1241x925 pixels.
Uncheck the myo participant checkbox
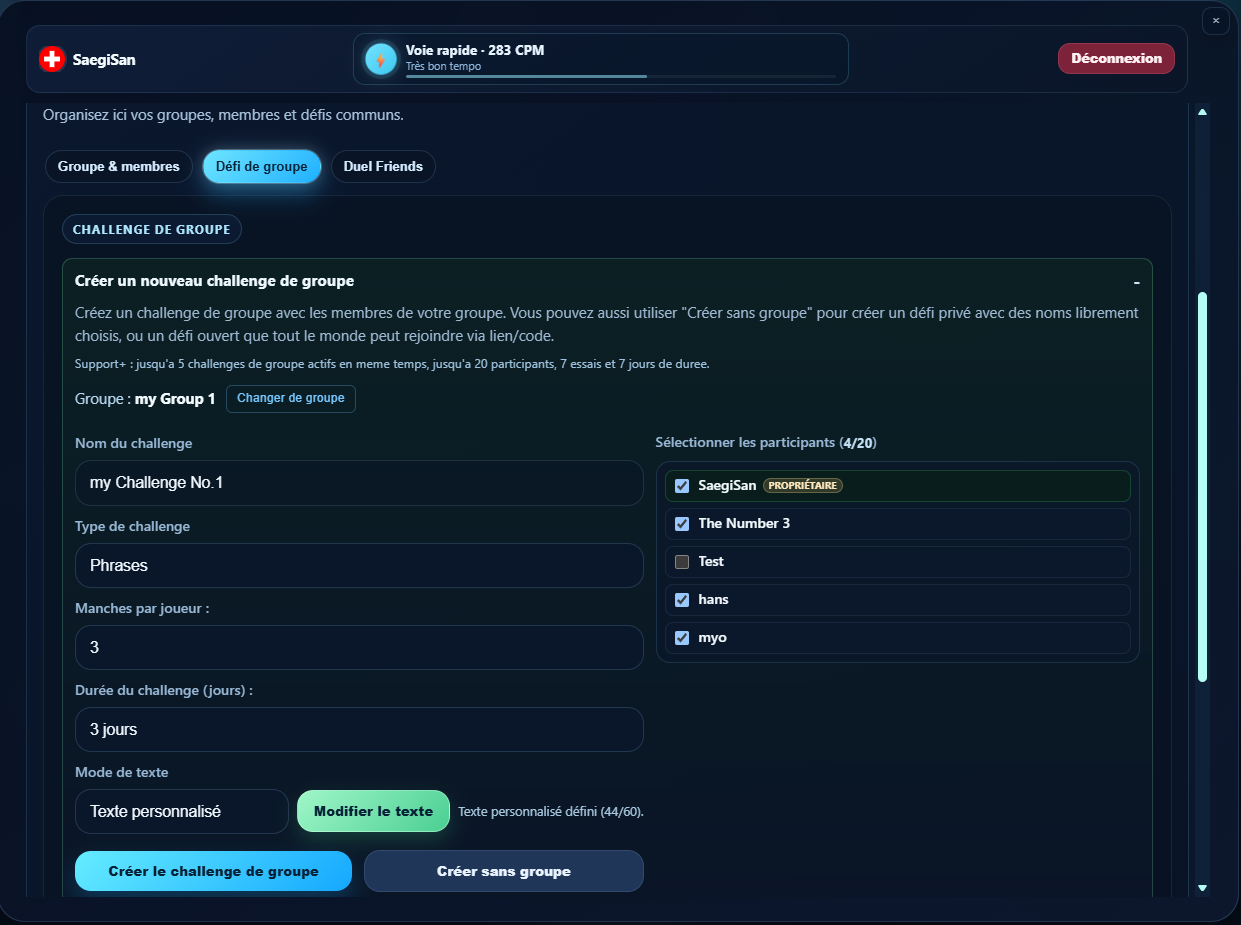[682, 638]
